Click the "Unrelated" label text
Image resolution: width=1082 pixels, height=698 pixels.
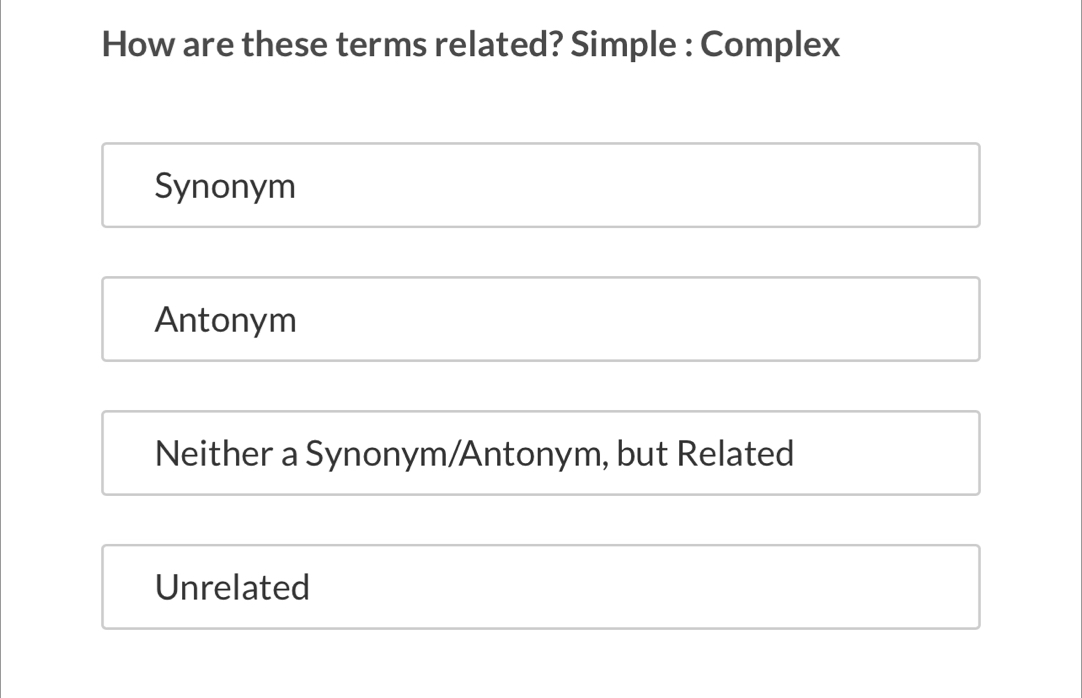pyautogui.click(x=233, y=588)
